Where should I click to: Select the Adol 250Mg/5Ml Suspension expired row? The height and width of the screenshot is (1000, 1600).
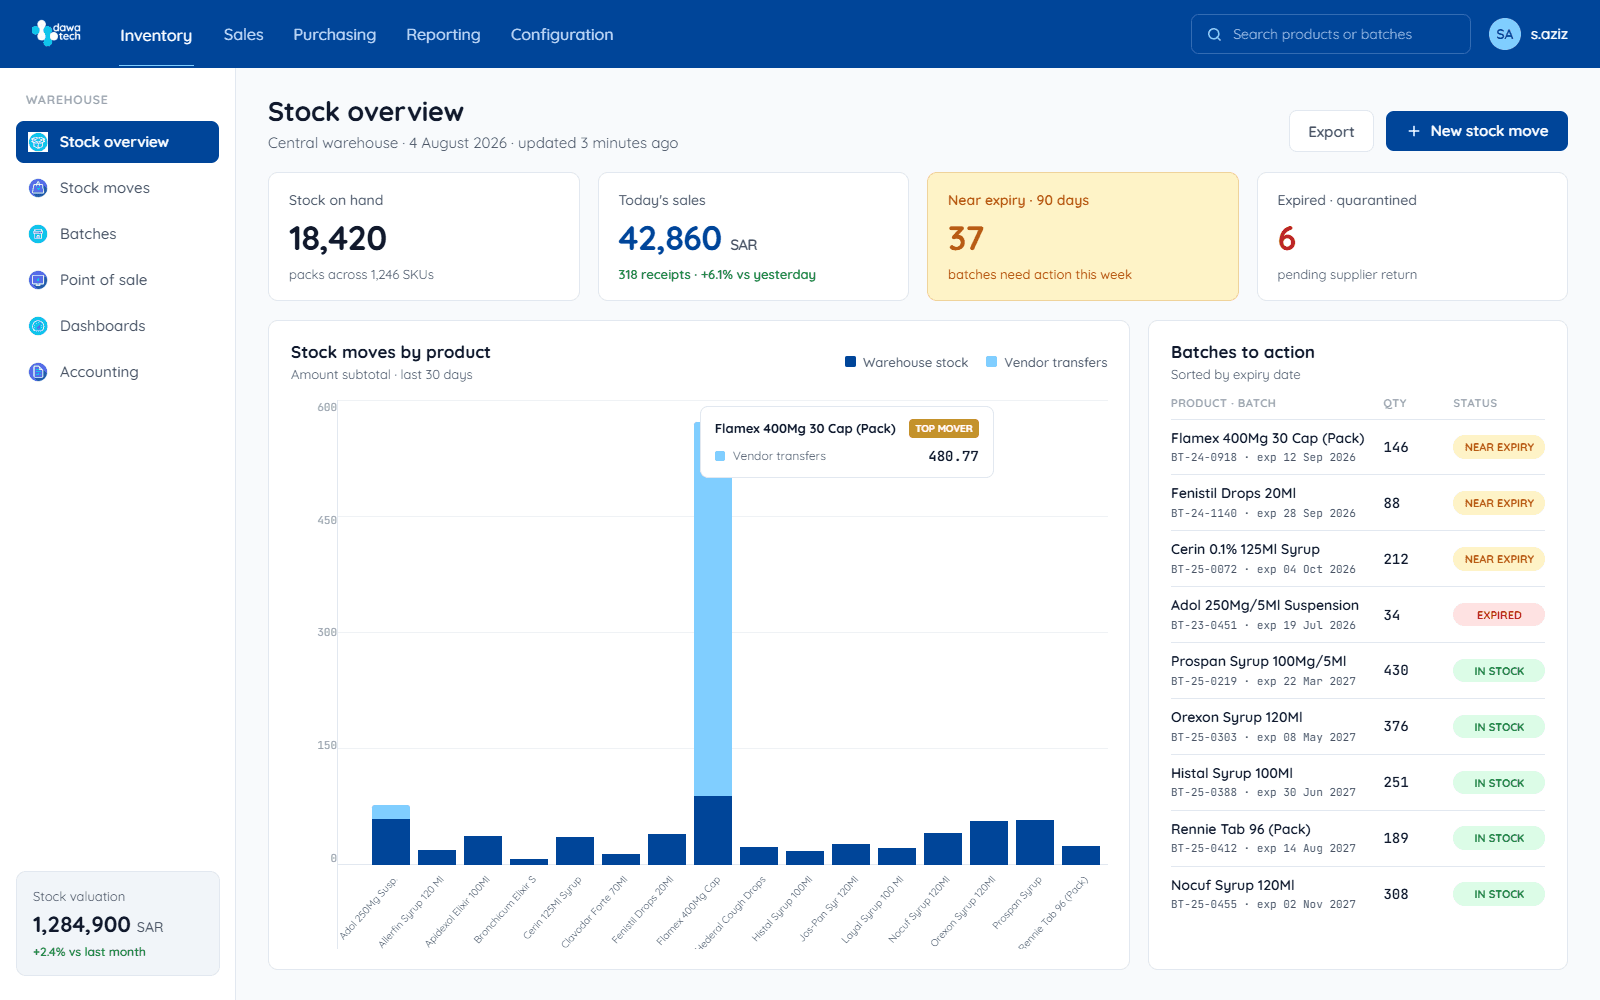1357,615
